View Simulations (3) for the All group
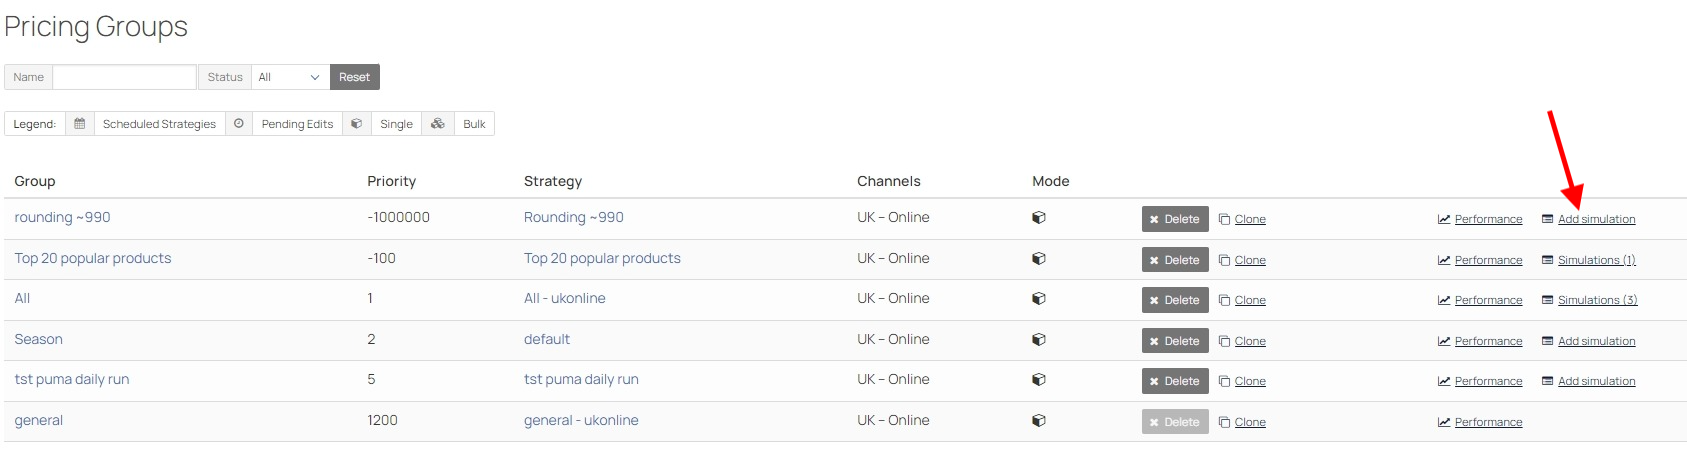This screenshot has width=1687, height=449. (x=1597, y=300)
